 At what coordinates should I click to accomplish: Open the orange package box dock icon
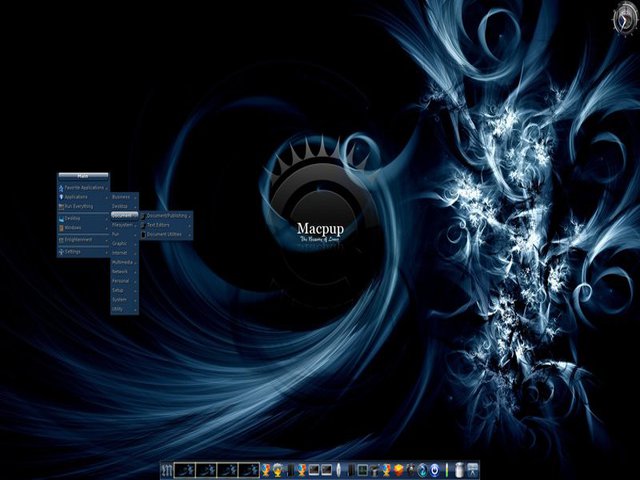[399, 470]
